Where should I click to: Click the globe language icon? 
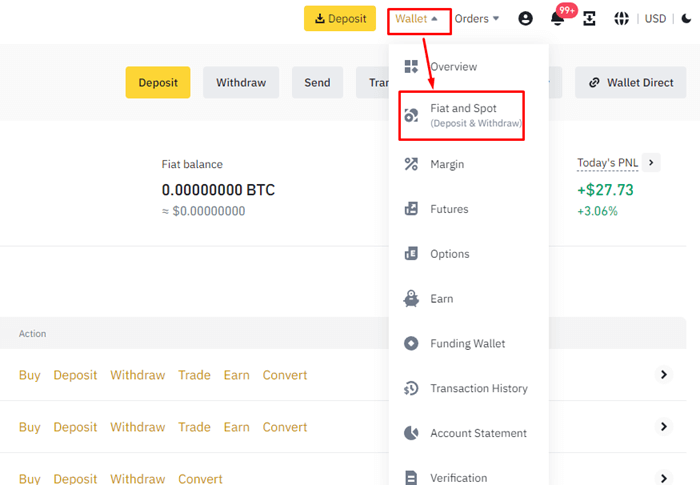click(621, 18)
